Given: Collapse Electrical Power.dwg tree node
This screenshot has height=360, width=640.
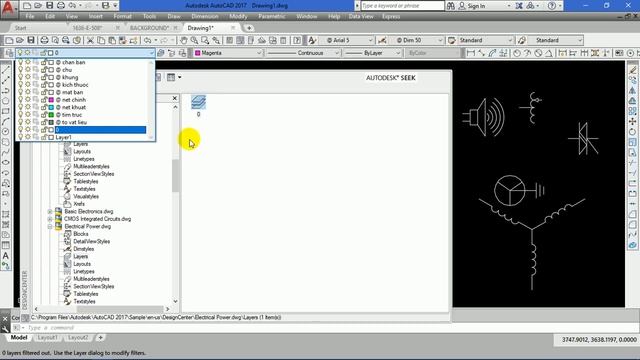Looking at the screenshot, I should point(50,227).
